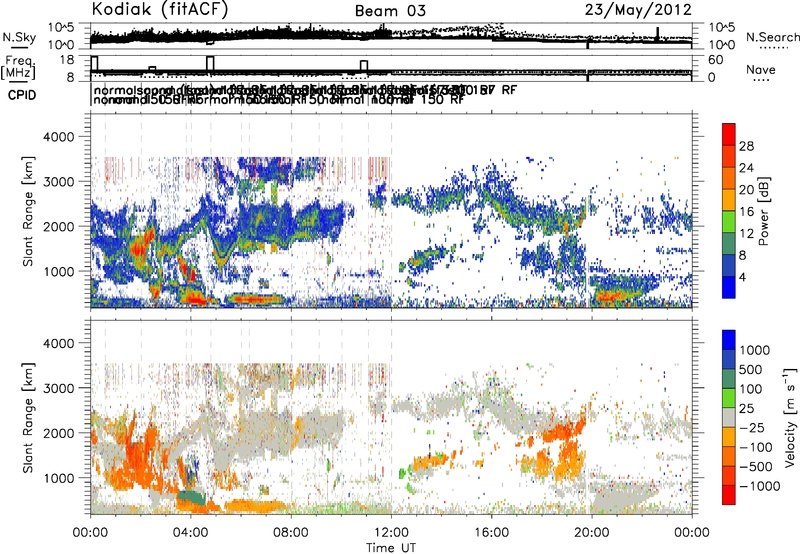This screenshot has width=800, height=554.
Task: Click the "16" tick on the Power color bar
Action: coord(746,212)
